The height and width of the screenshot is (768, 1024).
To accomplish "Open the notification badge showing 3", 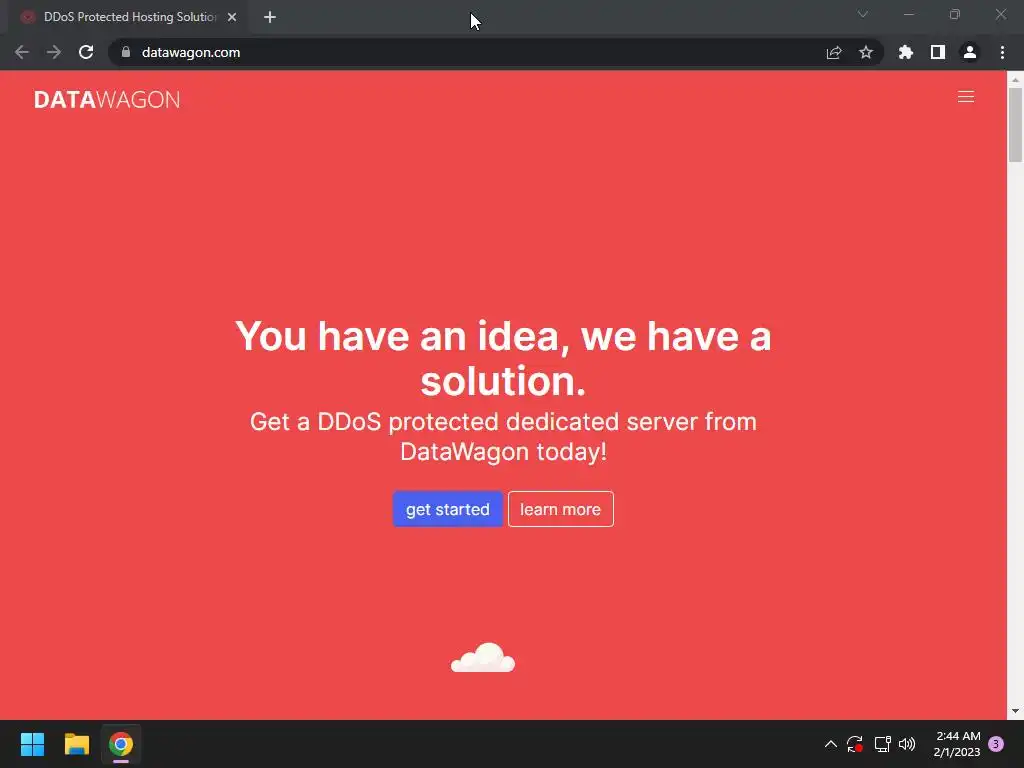I will pyautogui.click(x=996, y=744).
